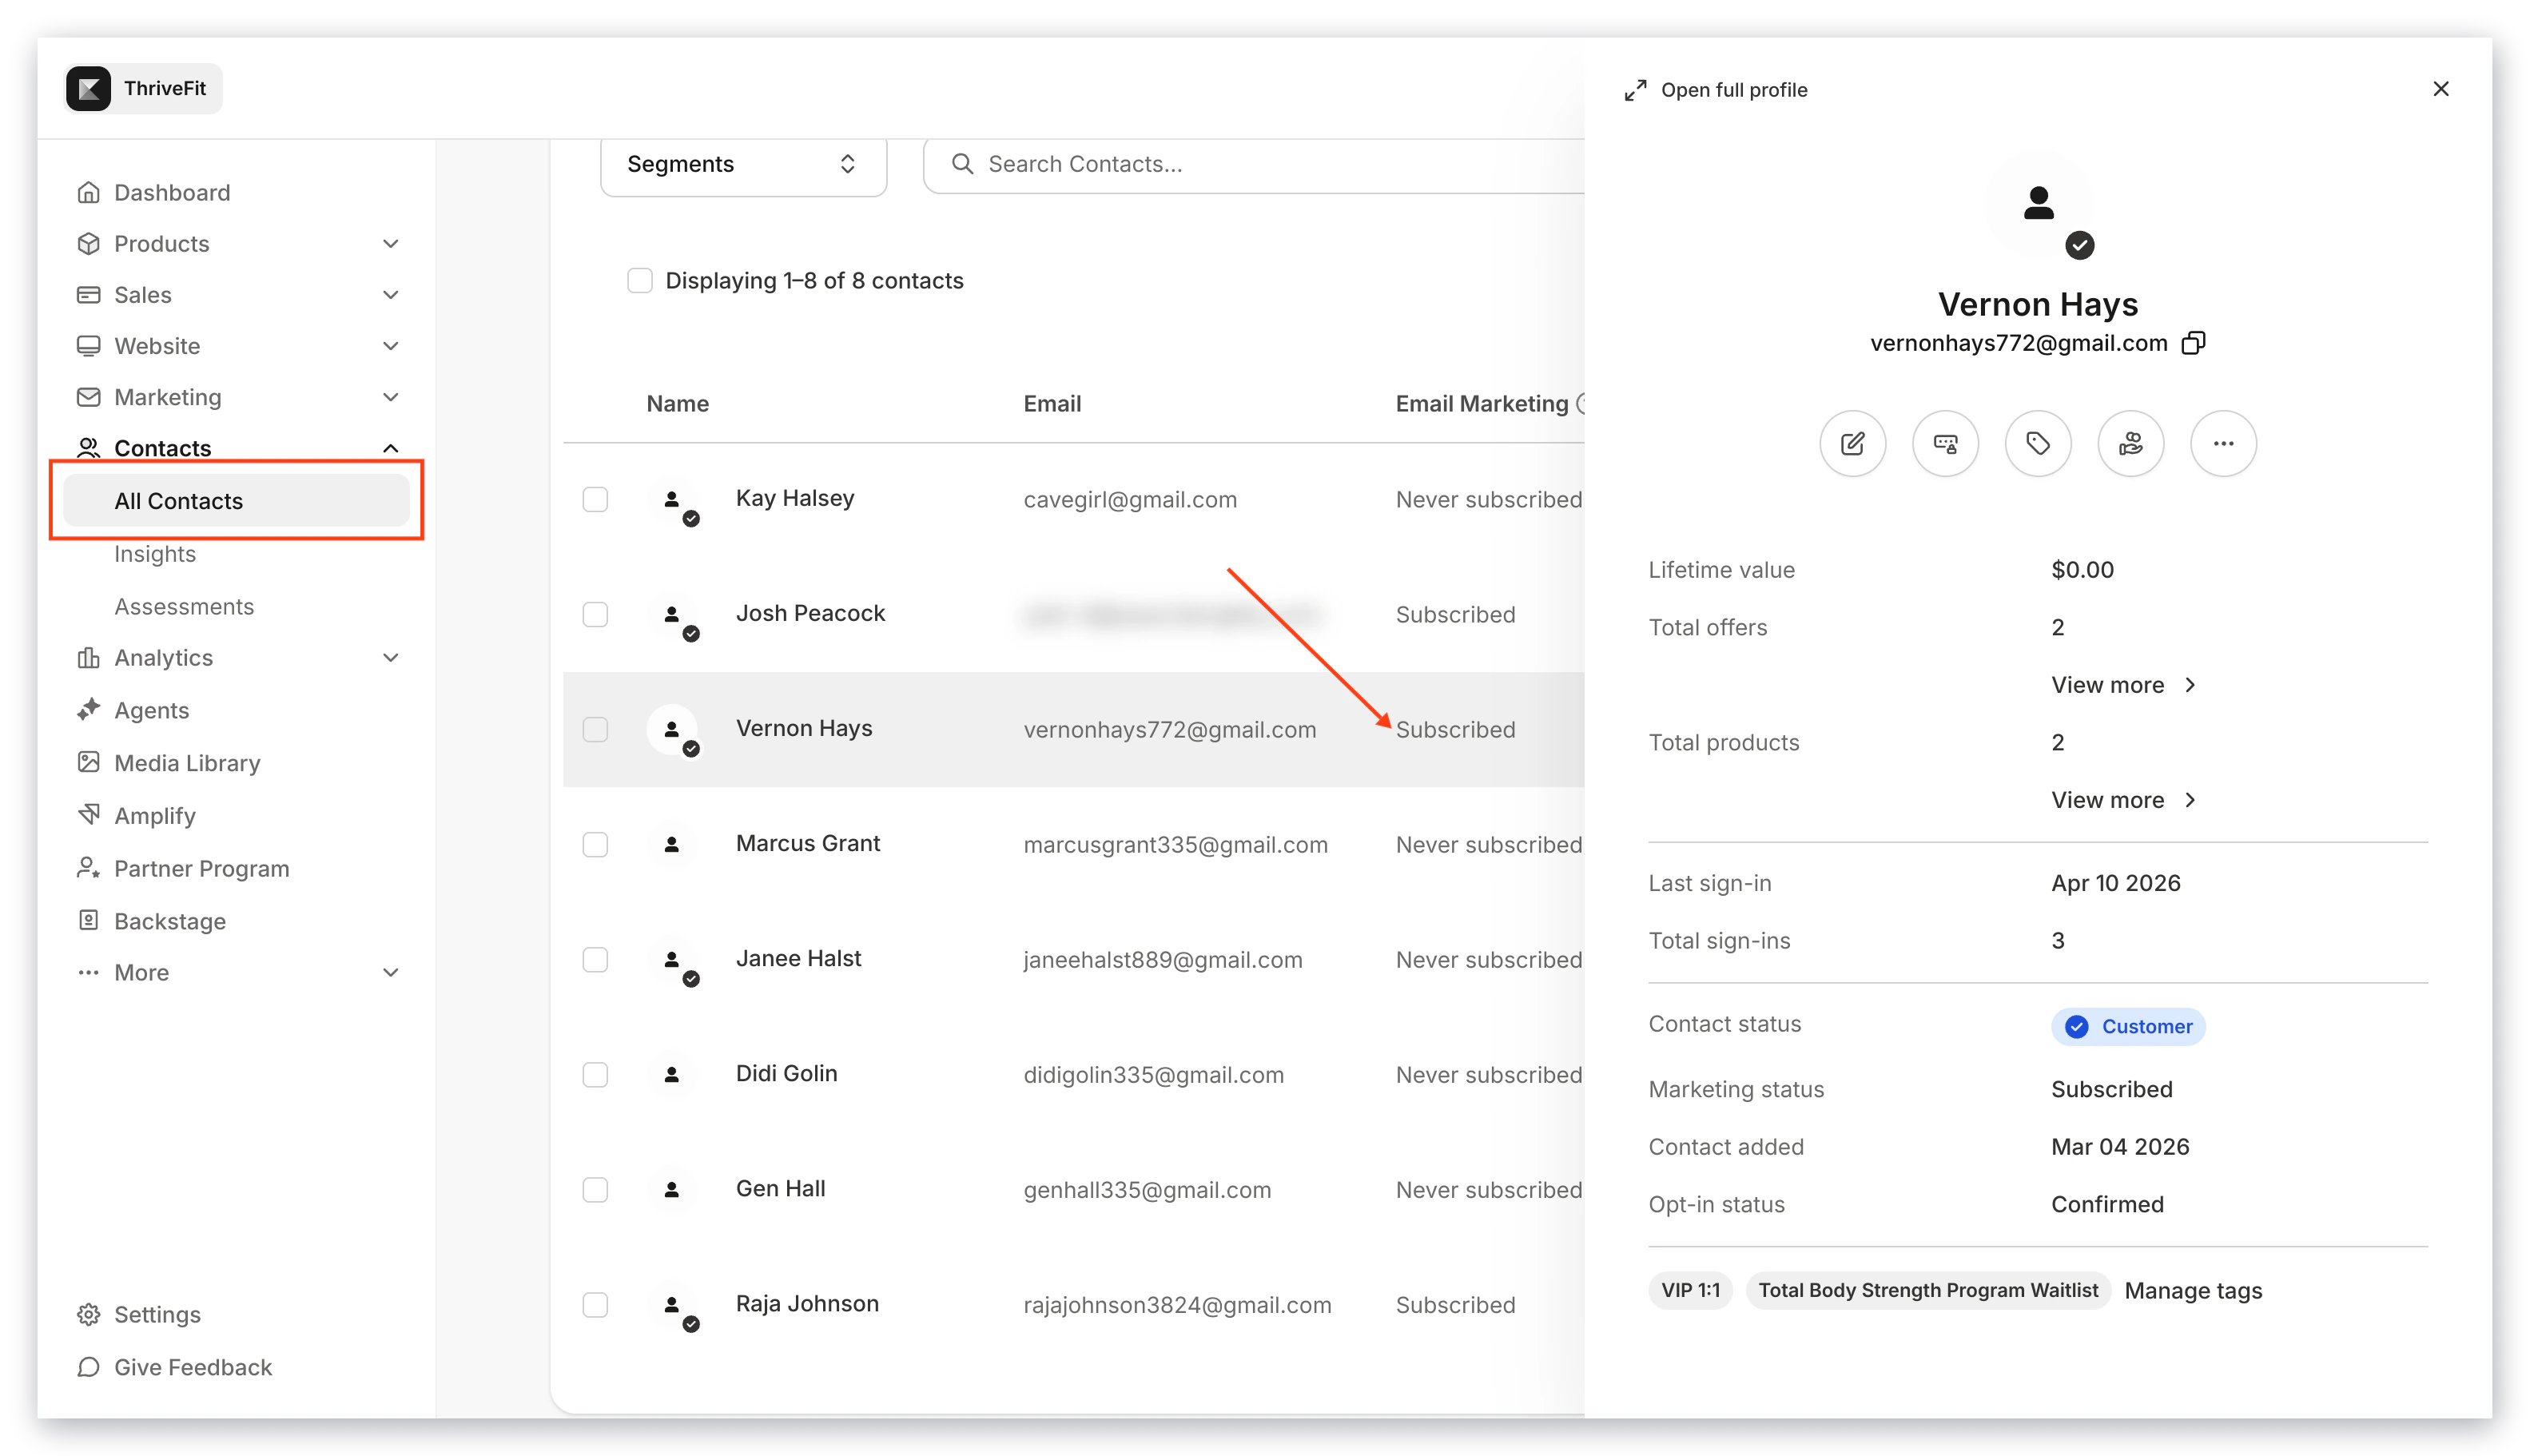Click the edit contact pencil icon
This screenshot has height=1456, width=2530.
(1852, 443)
